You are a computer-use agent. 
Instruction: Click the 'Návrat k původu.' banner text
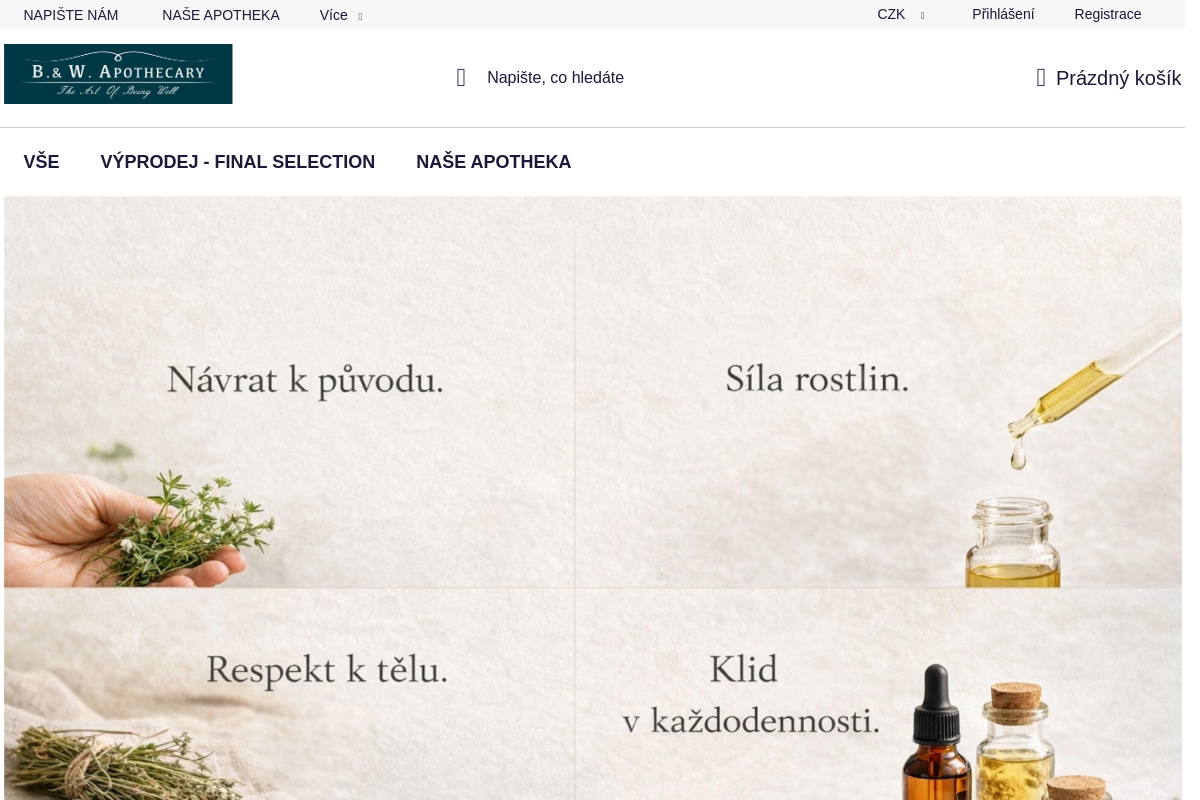(x=304, y=380)
